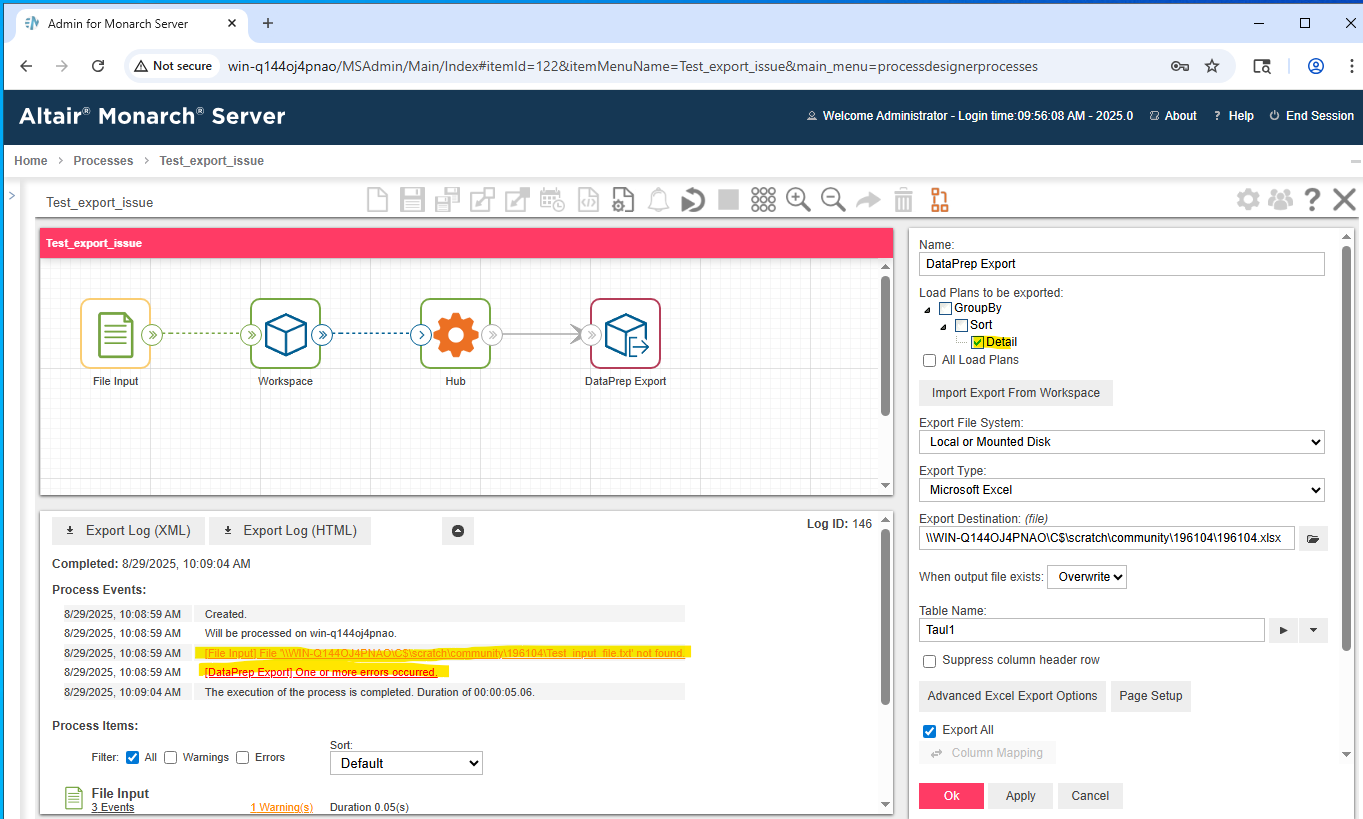
Task: Toggle the grid dots icon
Action: click(x=763, y=200)
